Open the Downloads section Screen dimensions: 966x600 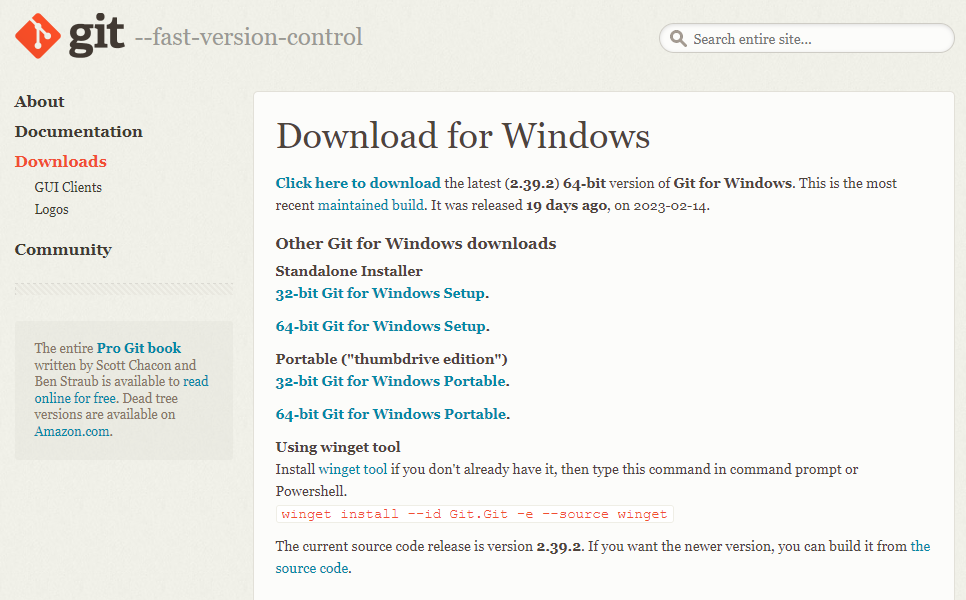60,161
